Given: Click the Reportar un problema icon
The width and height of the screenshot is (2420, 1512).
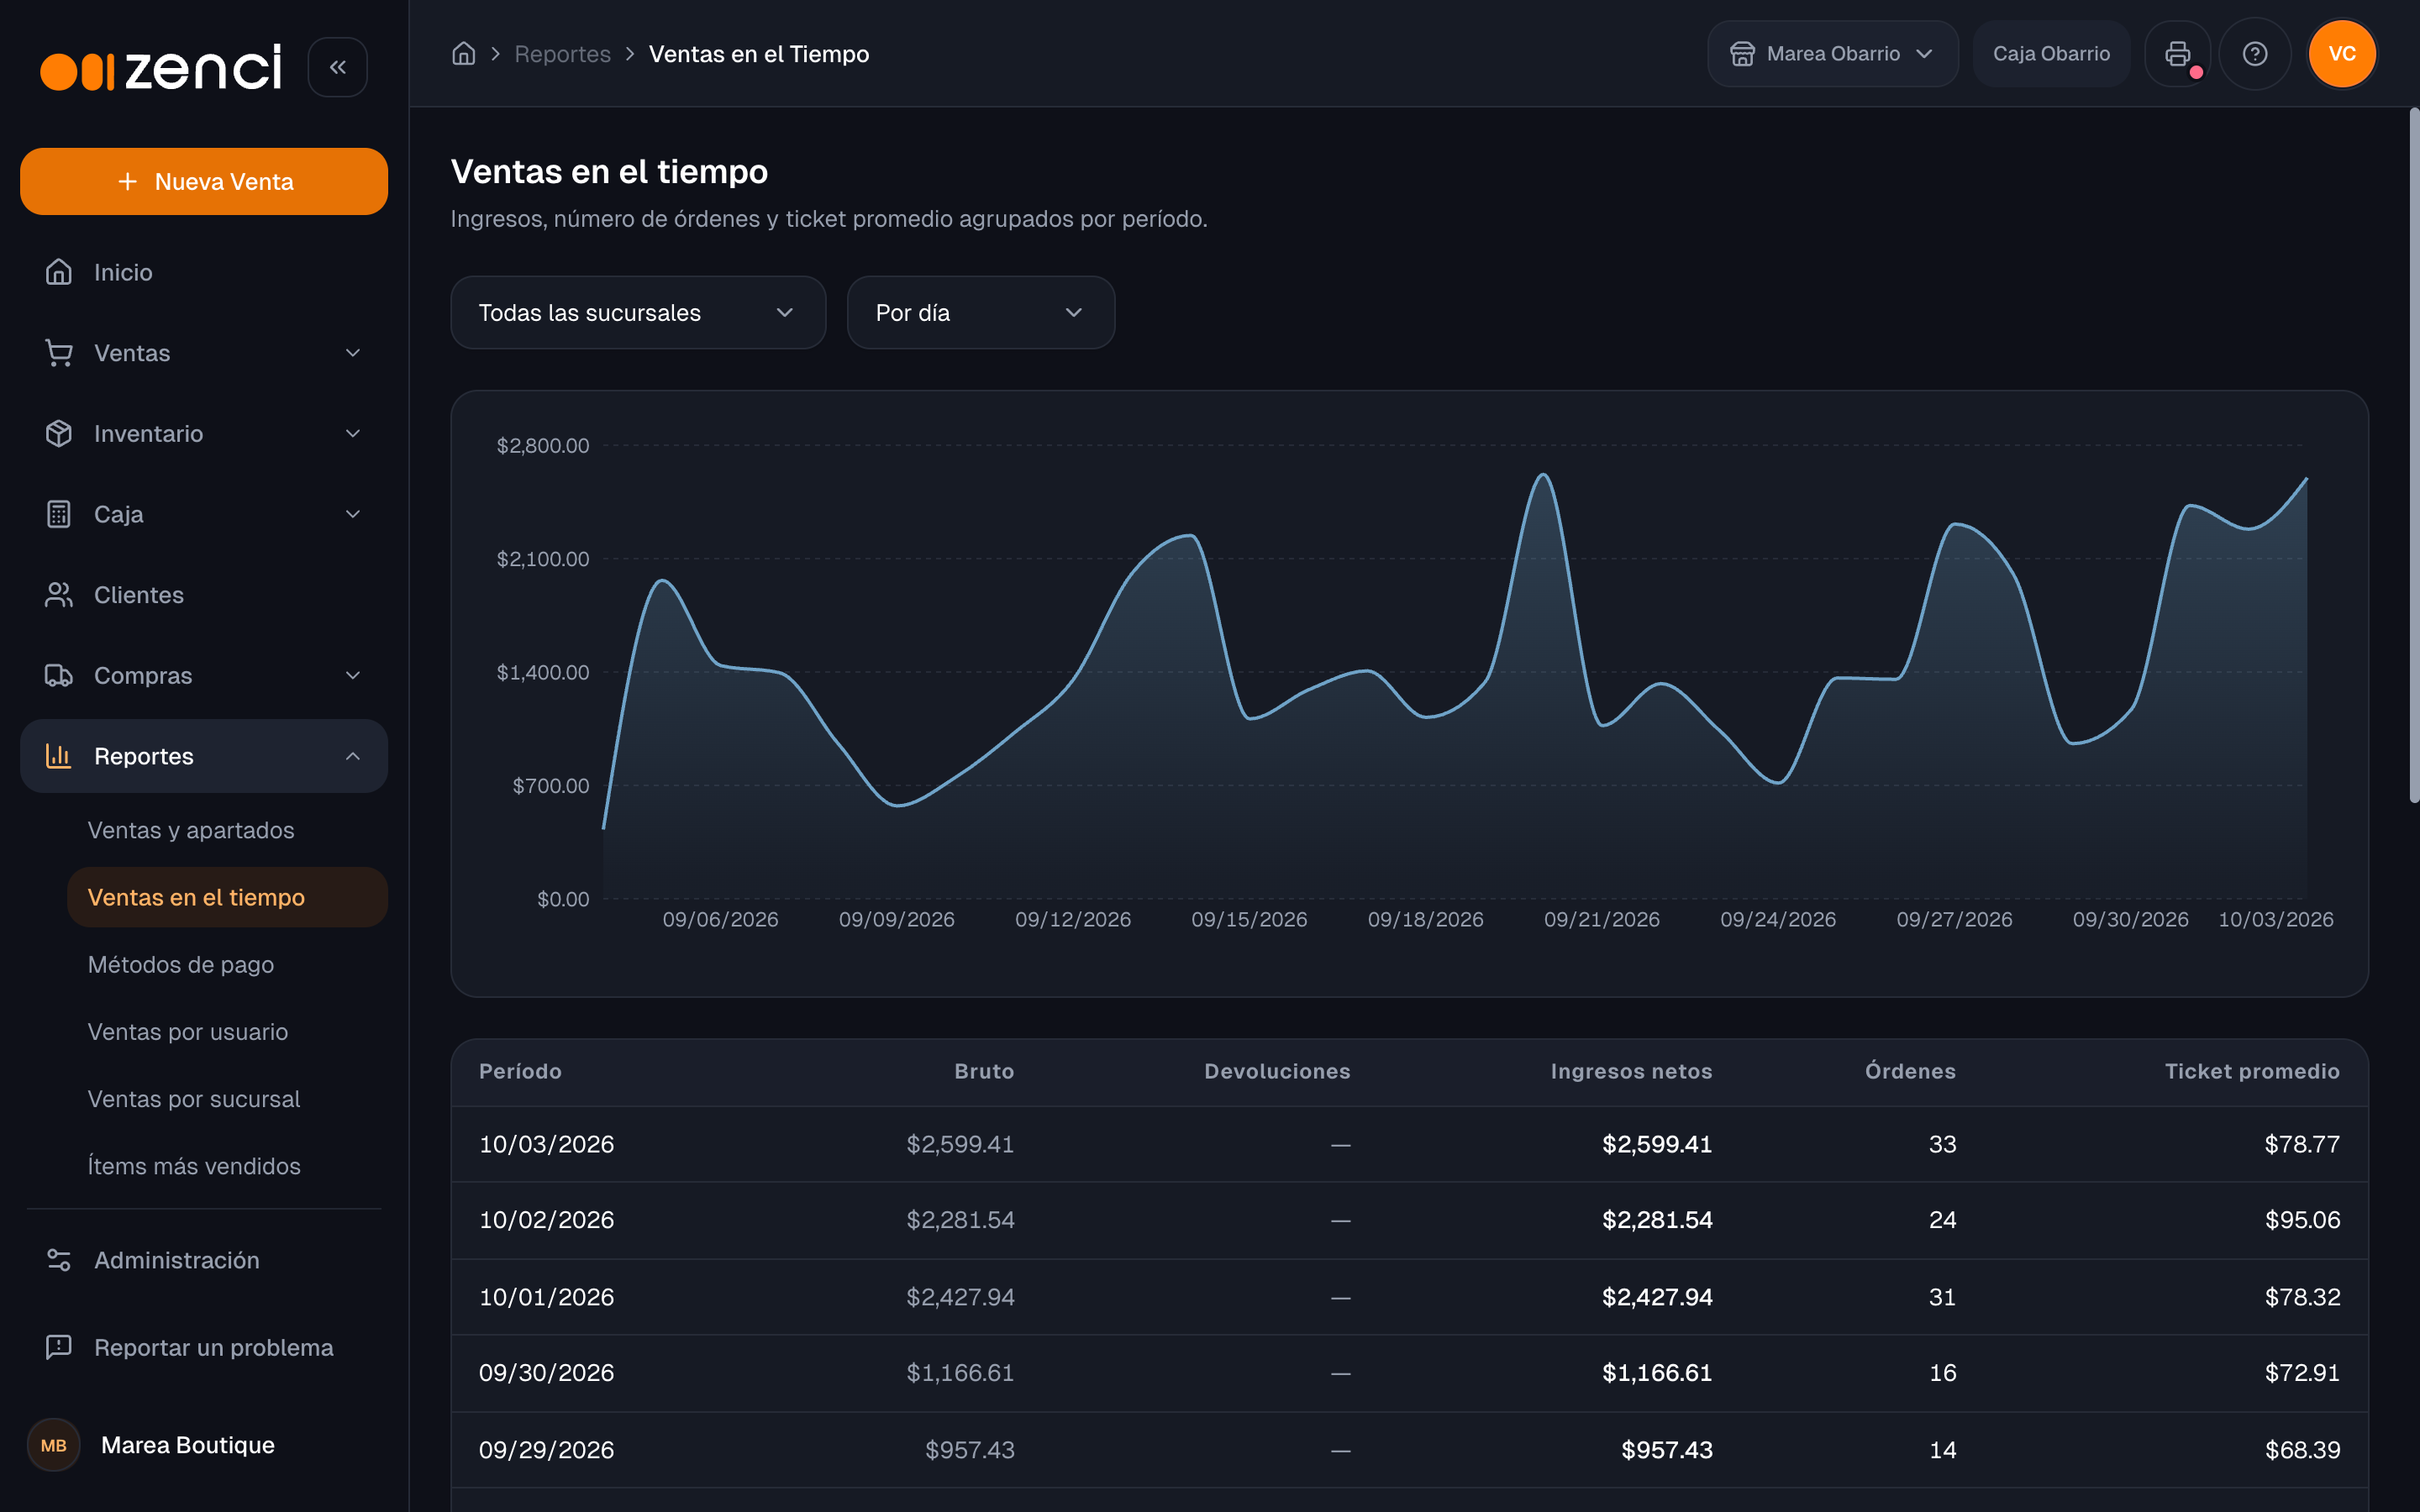Looking at the screenshot, I should pos(59,1347).
